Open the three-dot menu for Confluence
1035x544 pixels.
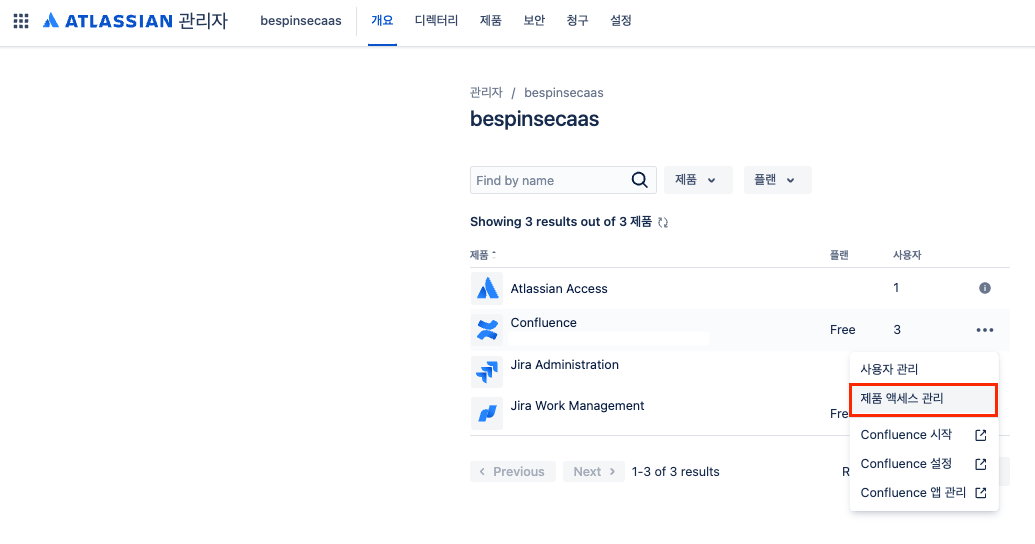tap(985, 330)
